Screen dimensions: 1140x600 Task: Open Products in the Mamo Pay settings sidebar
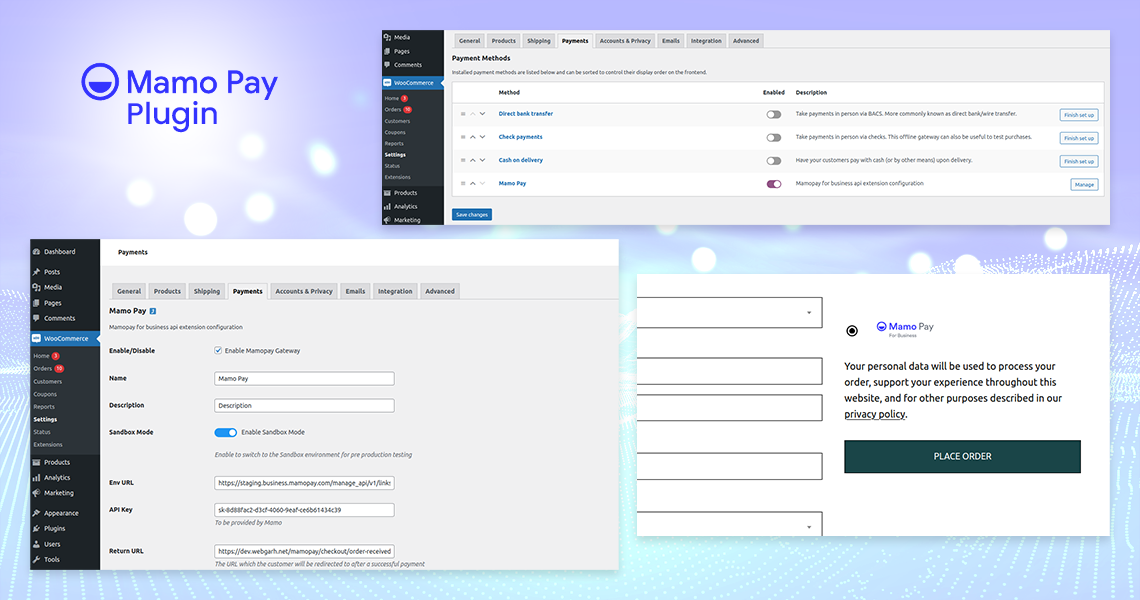57,463
